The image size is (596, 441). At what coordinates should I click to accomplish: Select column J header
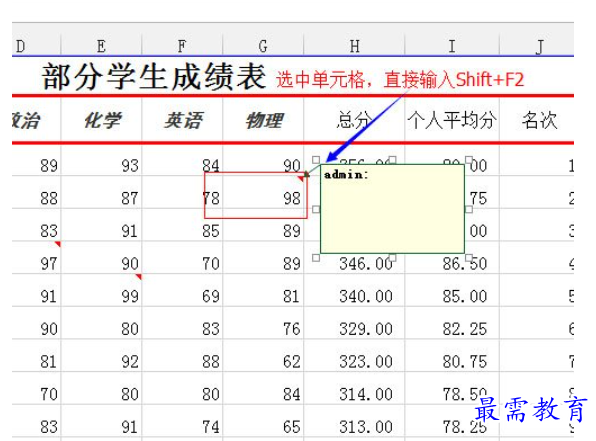[x=537, y=46]
